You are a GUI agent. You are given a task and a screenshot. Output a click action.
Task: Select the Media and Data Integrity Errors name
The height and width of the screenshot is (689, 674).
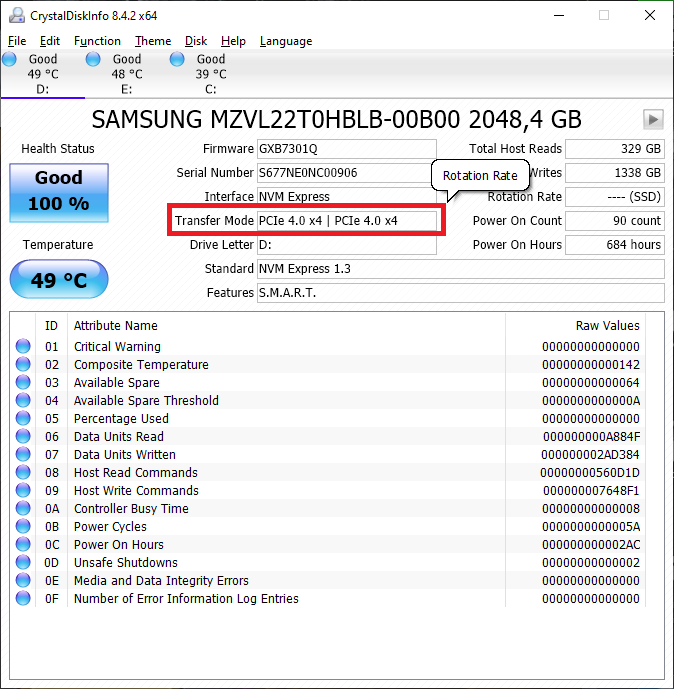(161, 581)
